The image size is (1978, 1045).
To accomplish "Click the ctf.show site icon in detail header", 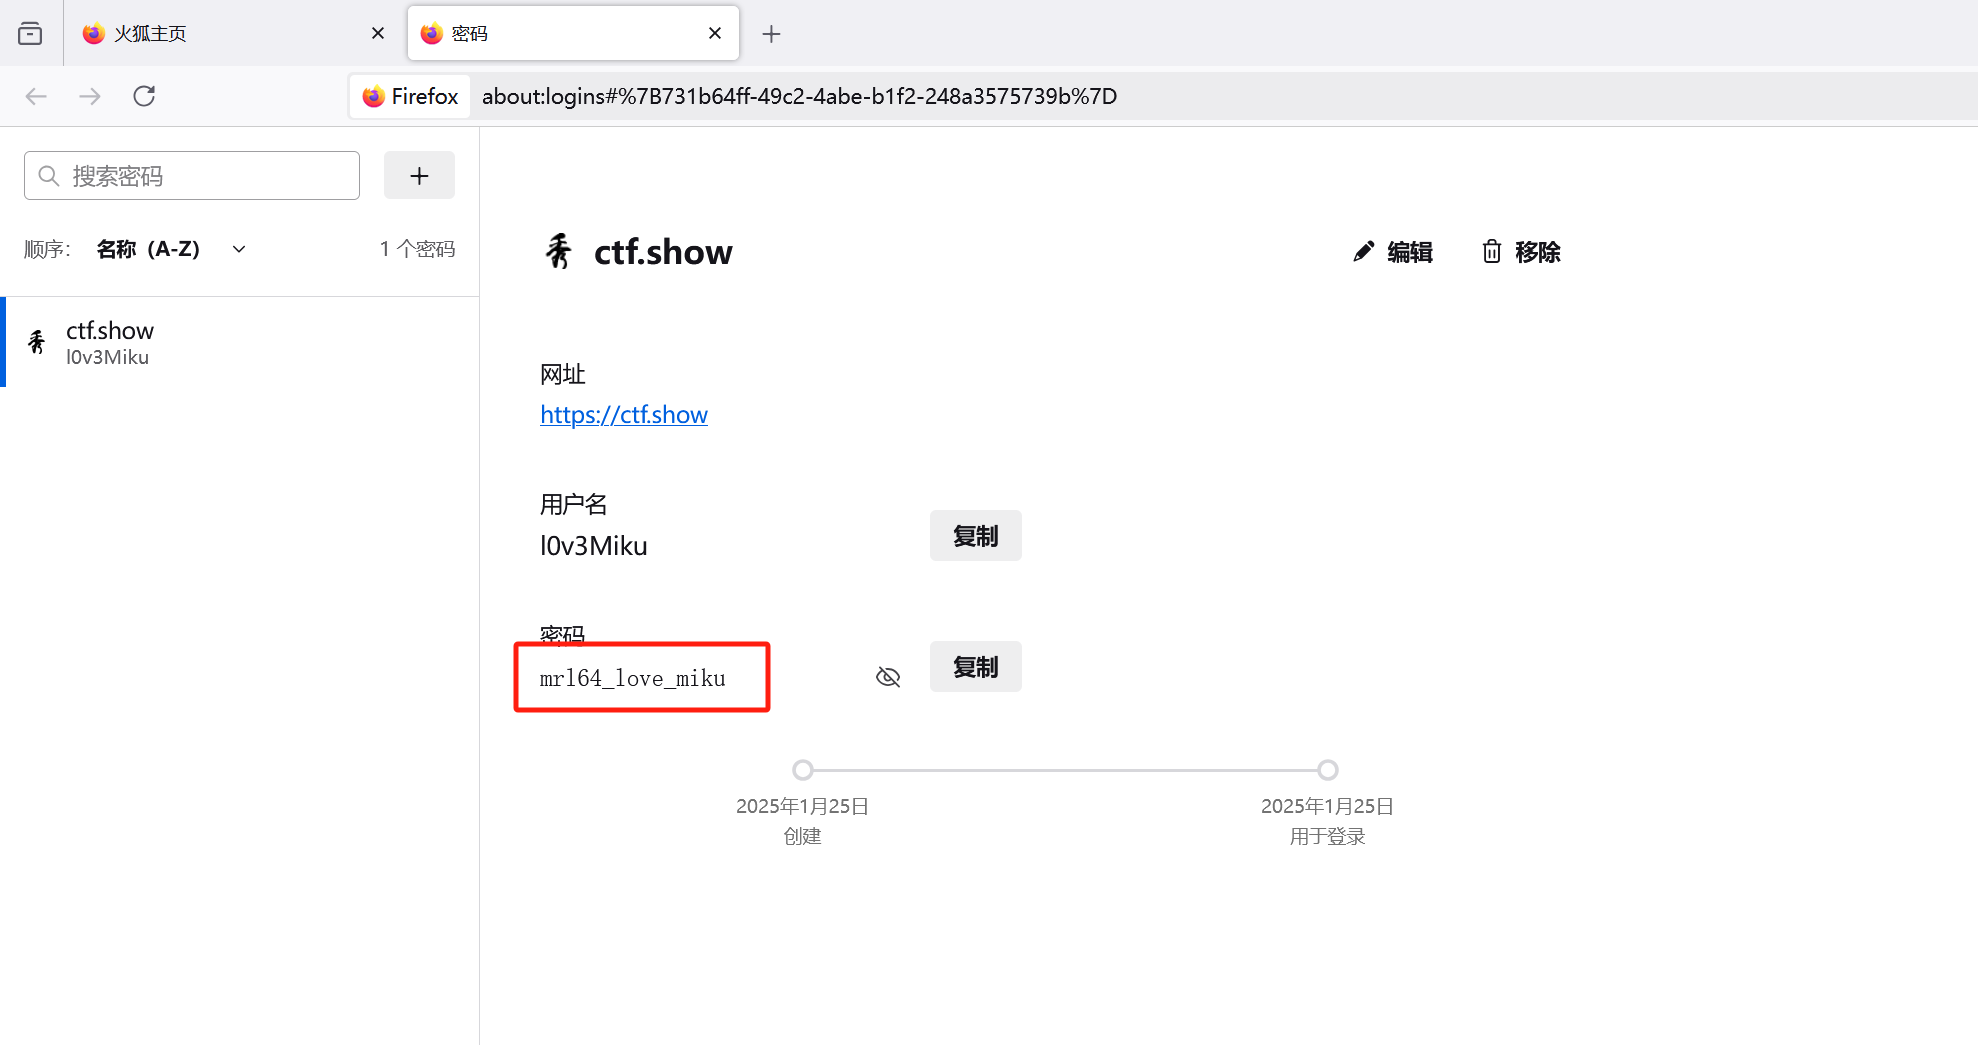I will (559, 251).
